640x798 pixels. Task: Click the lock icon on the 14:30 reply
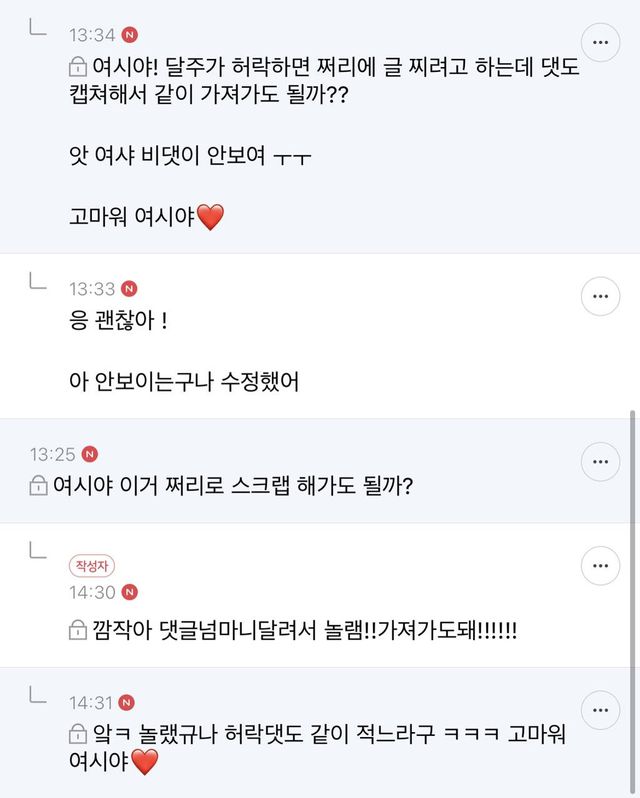[x=77, y=630]
